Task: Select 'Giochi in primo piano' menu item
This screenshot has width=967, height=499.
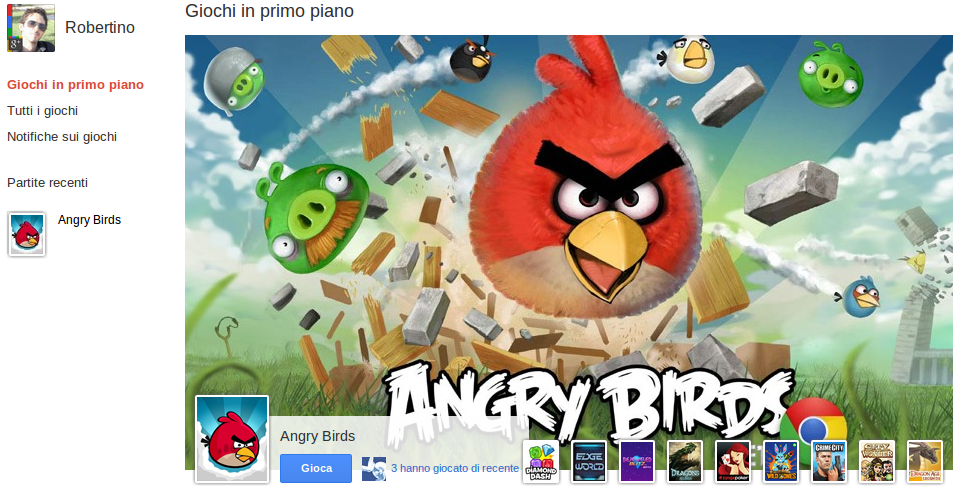Action: point(75,85)
